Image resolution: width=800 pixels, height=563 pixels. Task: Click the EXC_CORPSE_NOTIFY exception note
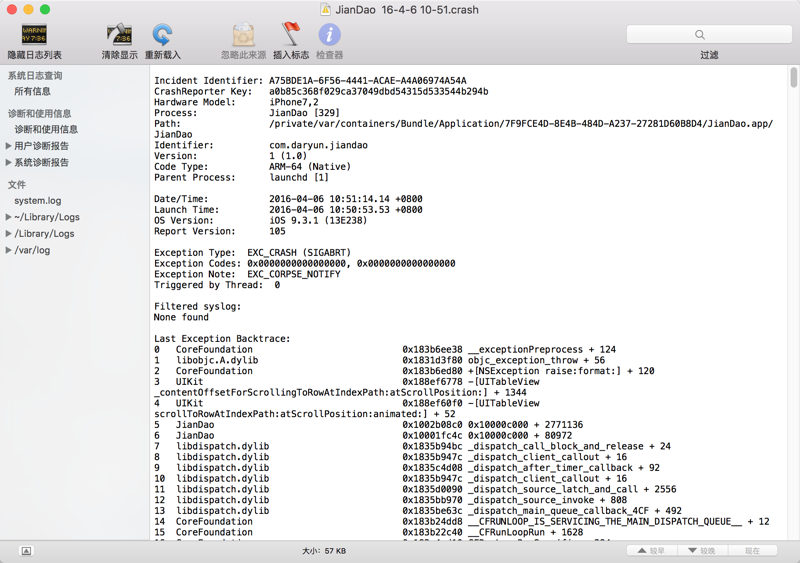[294, 274]
